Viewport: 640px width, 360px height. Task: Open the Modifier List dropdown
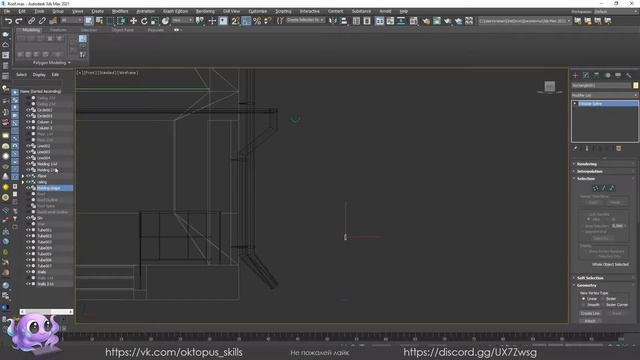pos(604,95)
